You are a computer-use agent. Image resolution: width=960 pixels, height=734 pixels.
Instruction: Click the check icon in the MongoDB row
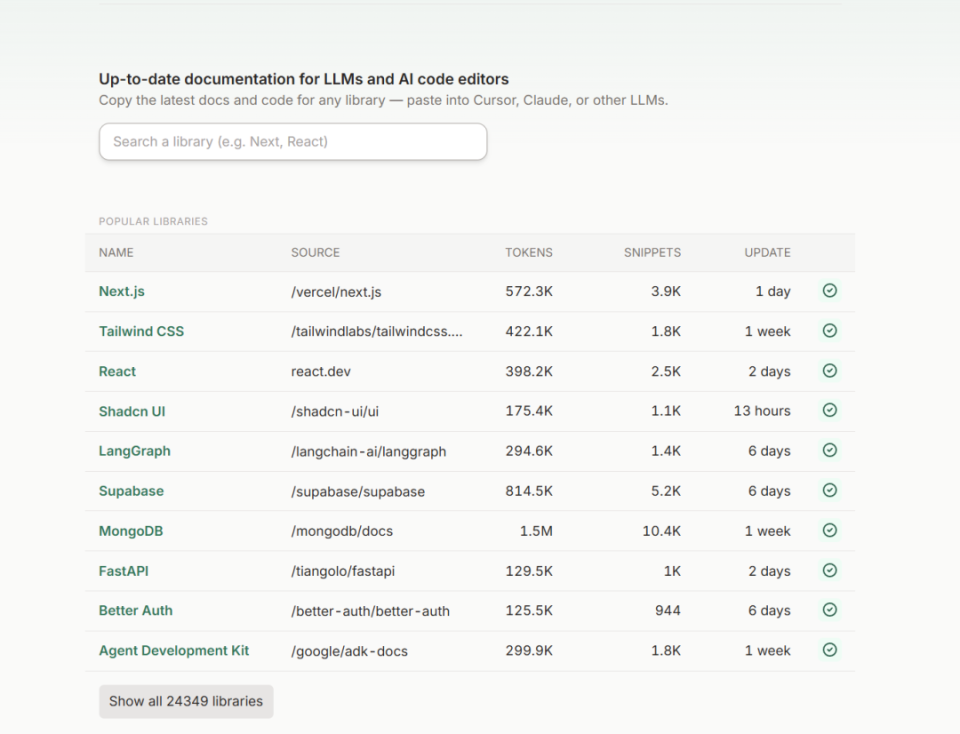pos(830,530)
